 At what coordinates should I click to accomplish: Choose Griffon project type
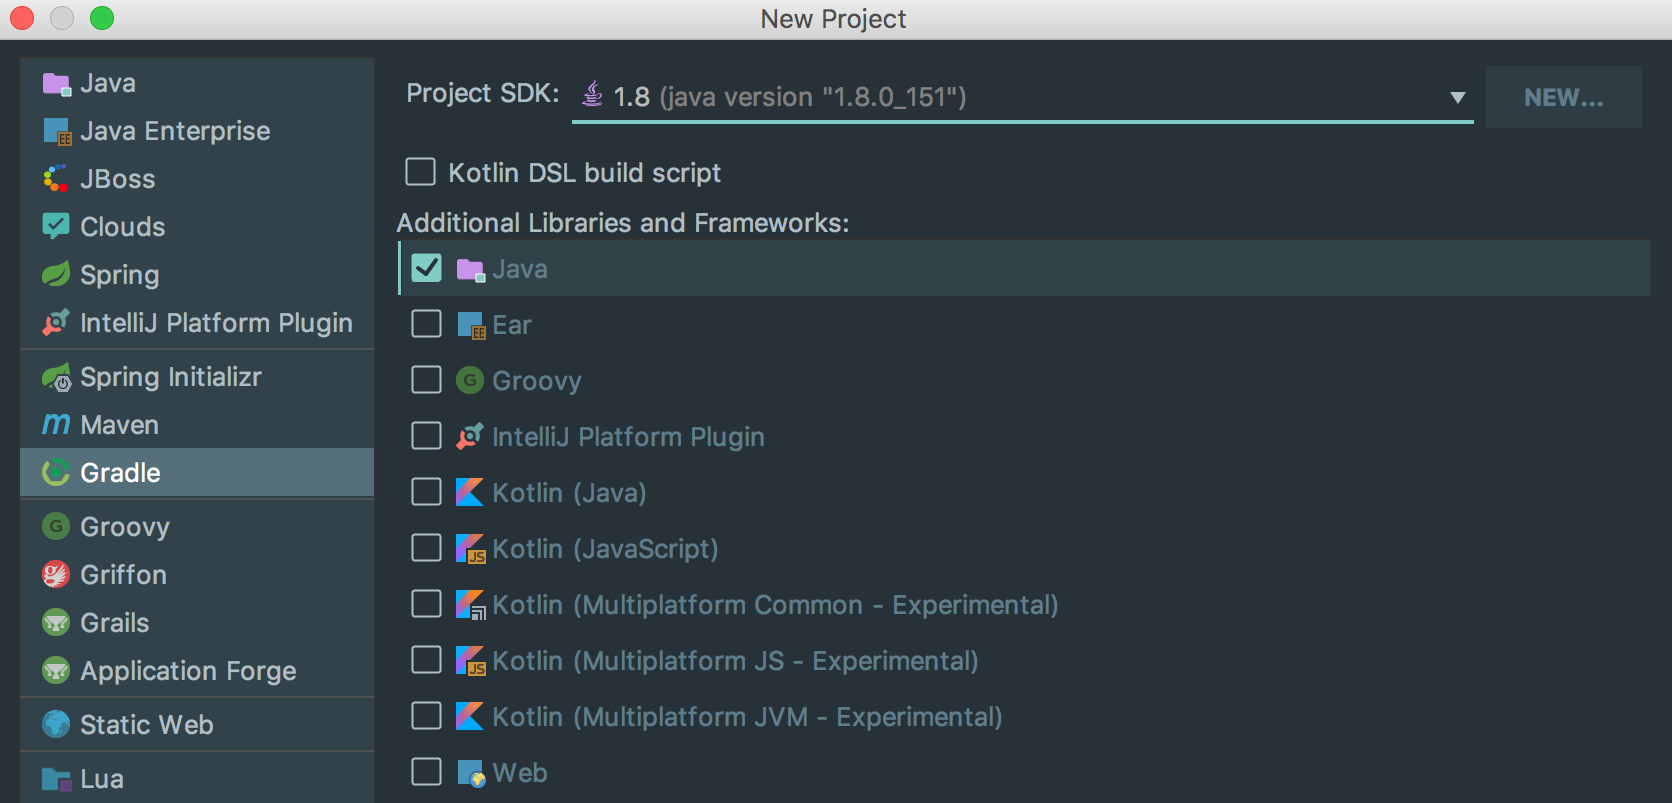tap(197, 575)
